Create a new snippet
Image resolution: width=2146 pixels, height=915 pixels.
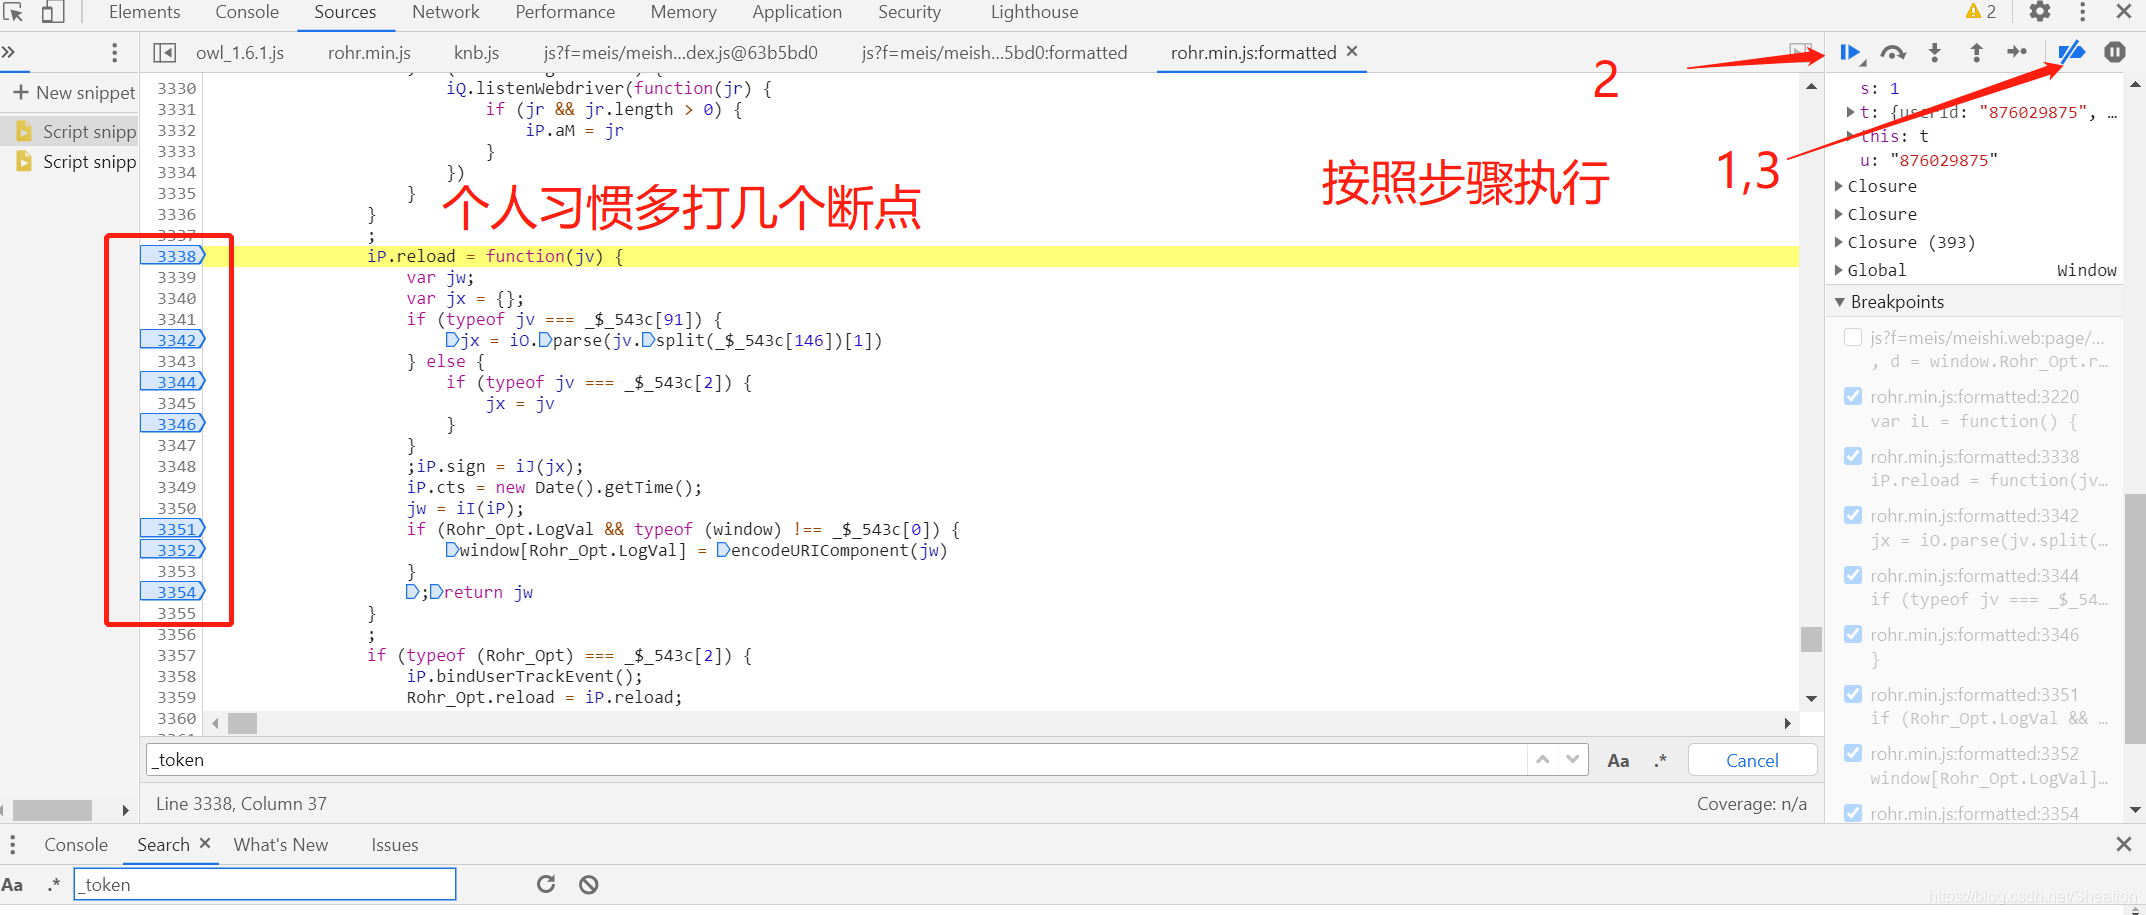(74, 93)
